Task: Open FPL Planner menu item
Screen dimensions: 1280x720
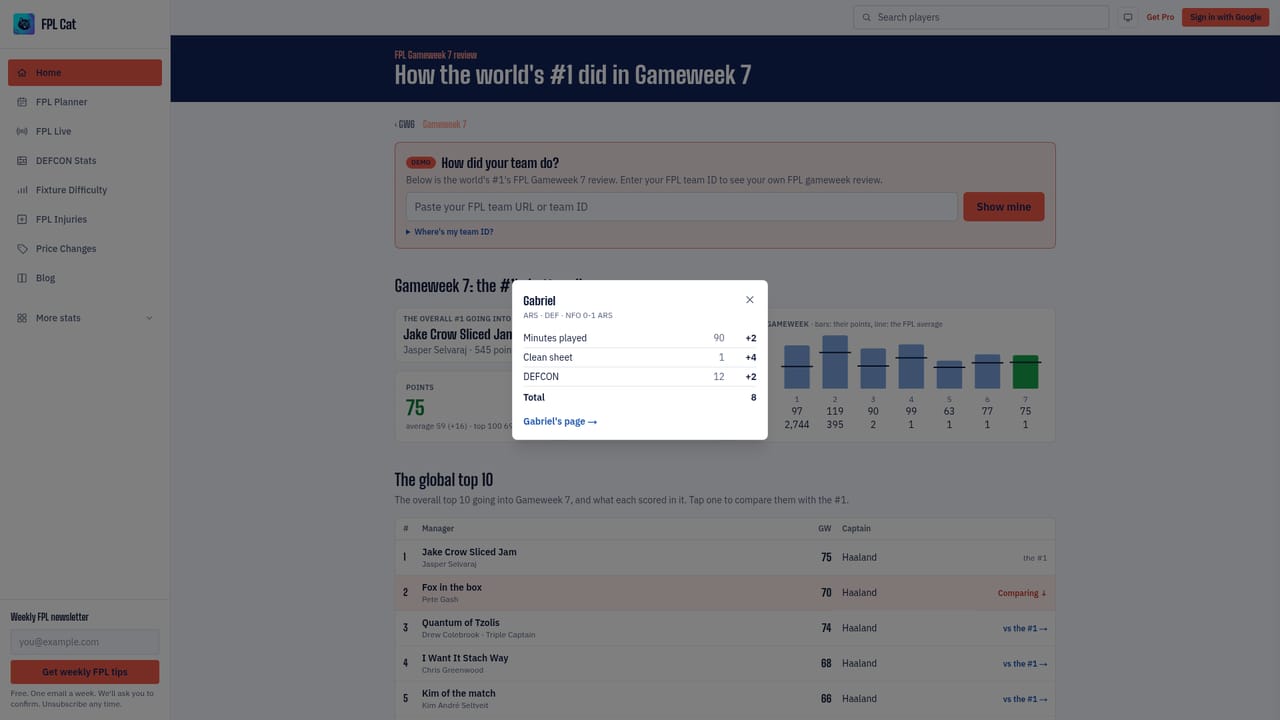Action: point(85,102)
